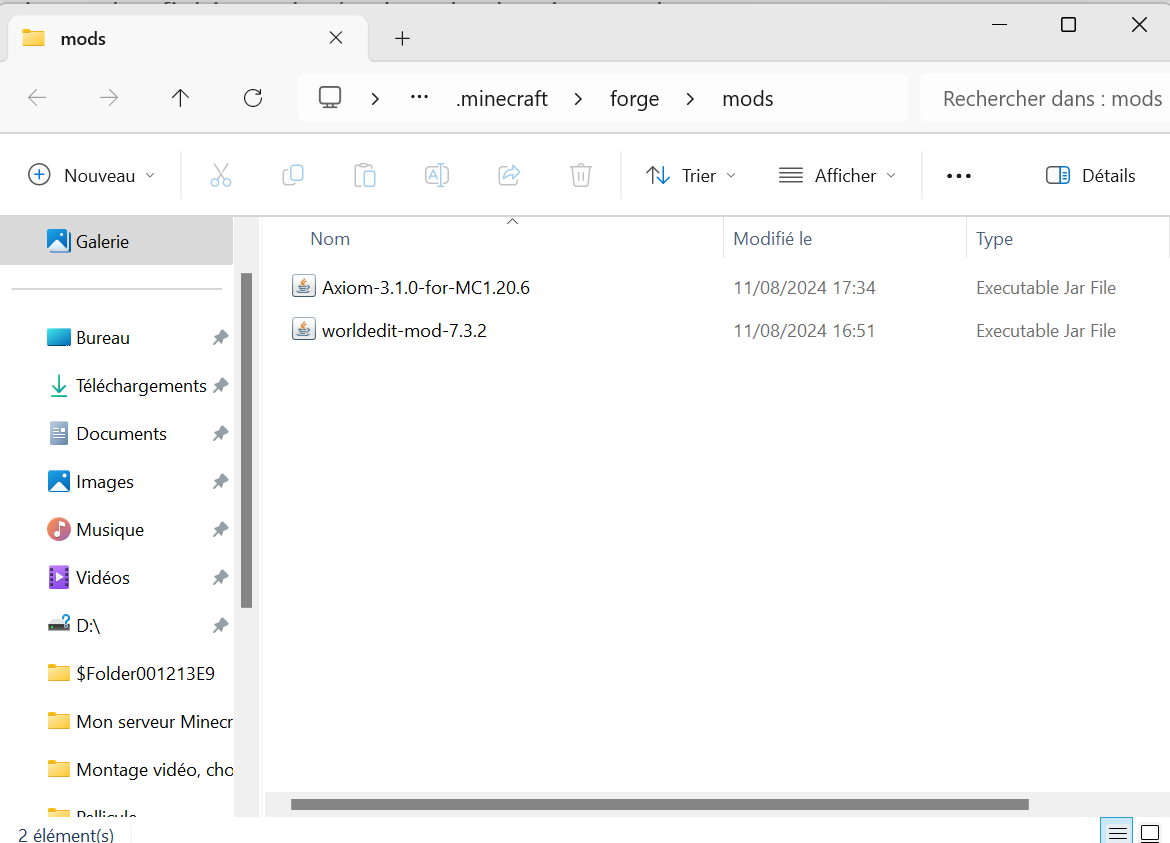Toggle the Détails pane
1170x843 pixels.
tap(1091, 175)
